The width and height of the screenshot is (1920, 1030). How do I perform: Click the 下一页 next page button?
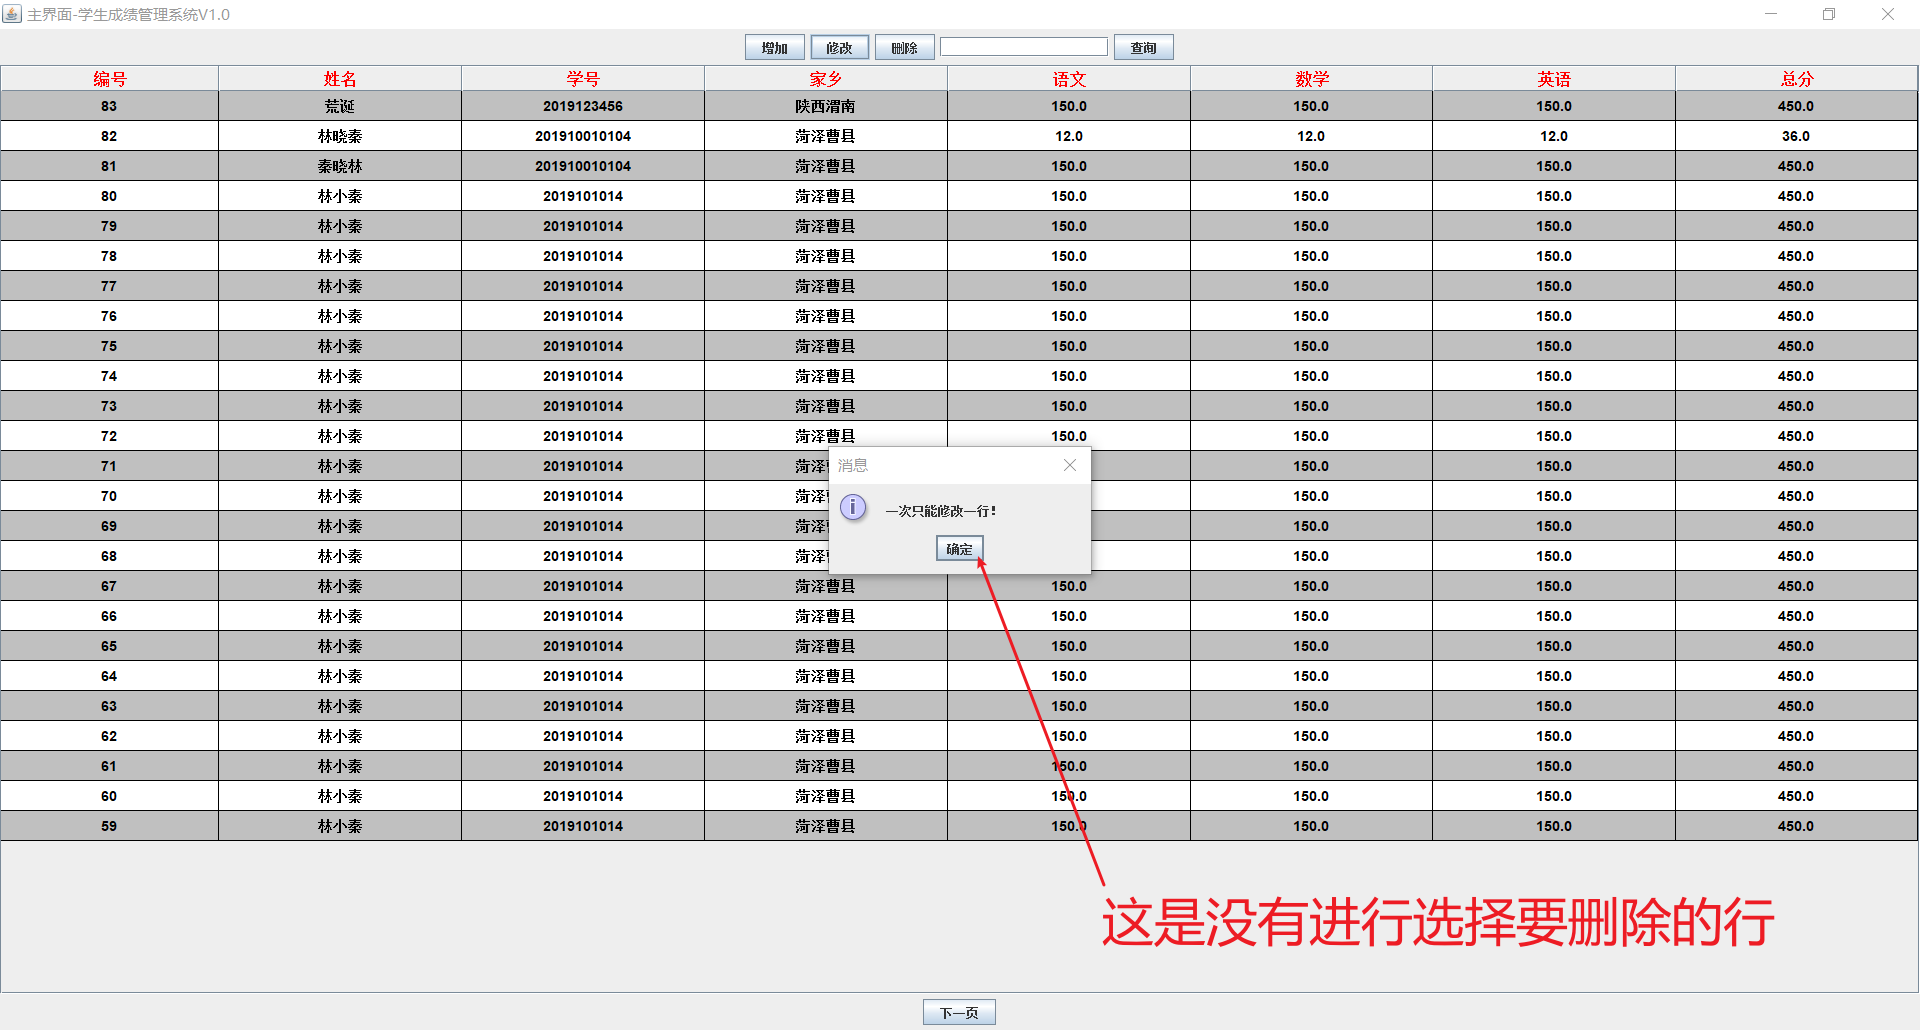click(959, 1012)
